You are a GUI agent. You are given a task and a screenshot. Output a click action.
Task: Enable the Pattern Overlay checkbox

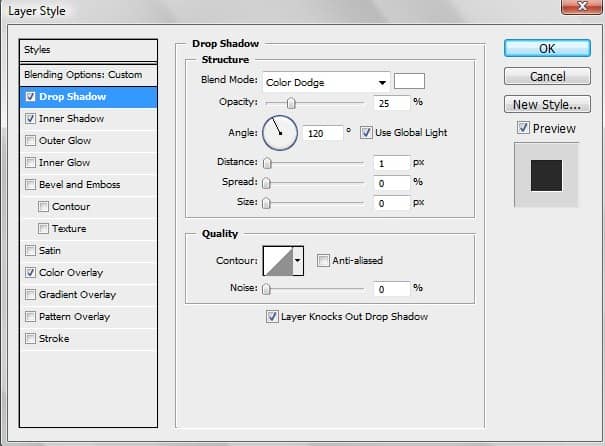30,316
